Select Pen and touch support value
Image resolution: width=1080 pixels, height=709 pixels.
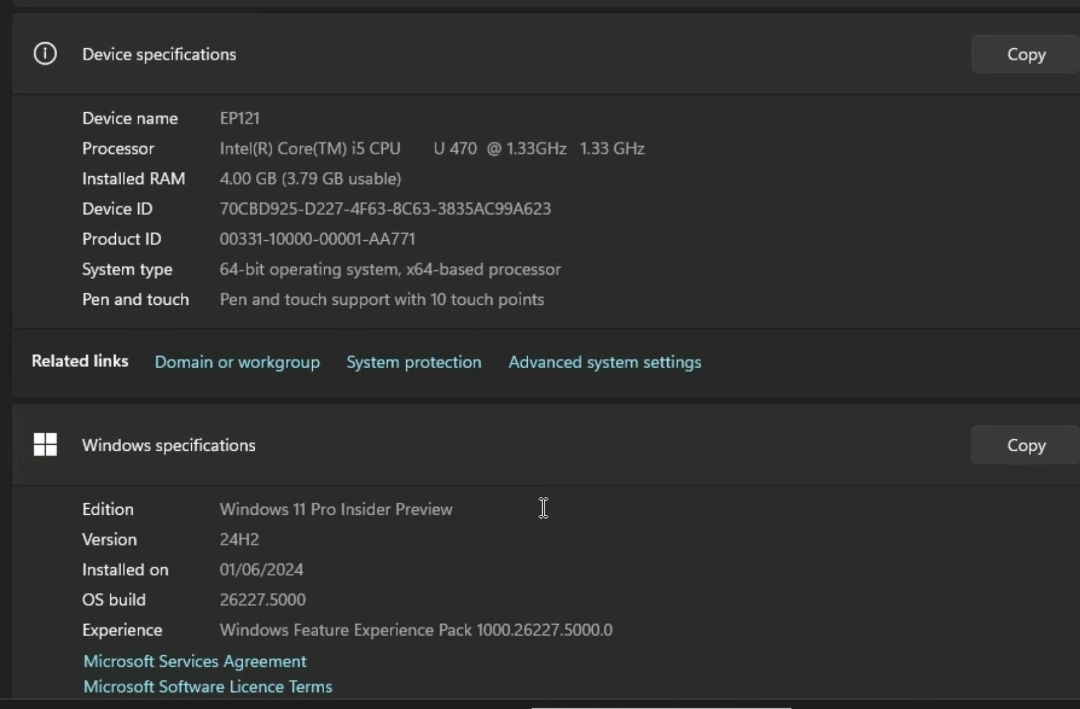(382, 300)
